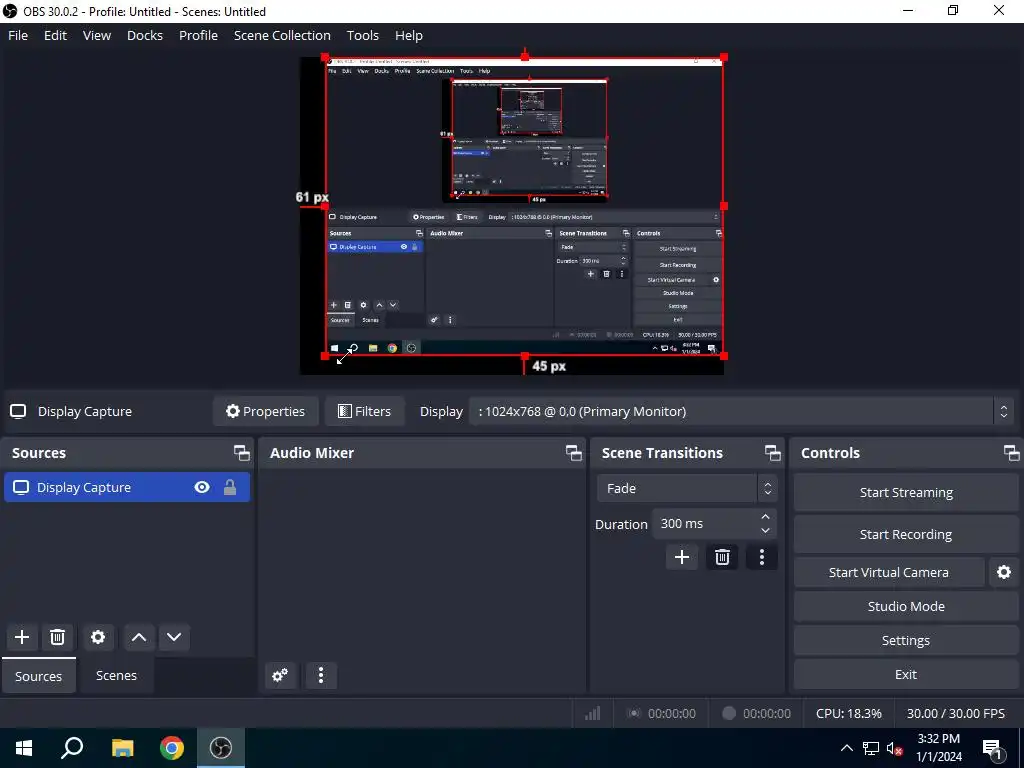Viewport: 1024px width, 768px height.
Task: Click the OBS Studio taskbar icon
Action: [221, 748]
